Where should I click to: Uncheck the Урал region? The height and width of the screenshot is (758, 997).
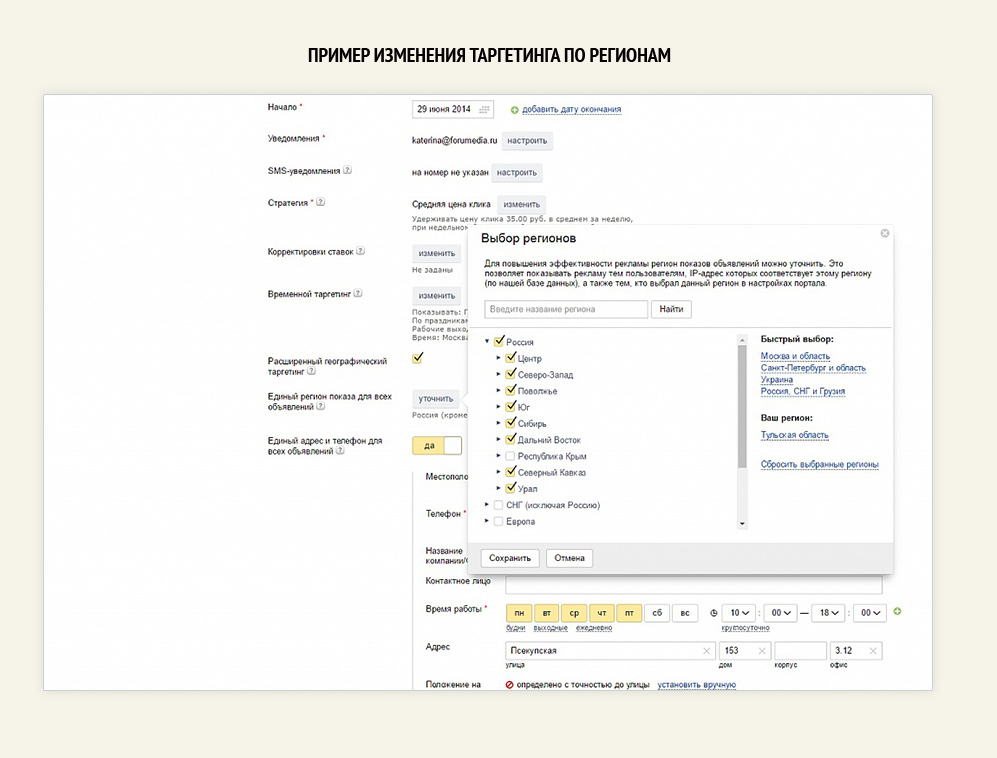point(511,488)
